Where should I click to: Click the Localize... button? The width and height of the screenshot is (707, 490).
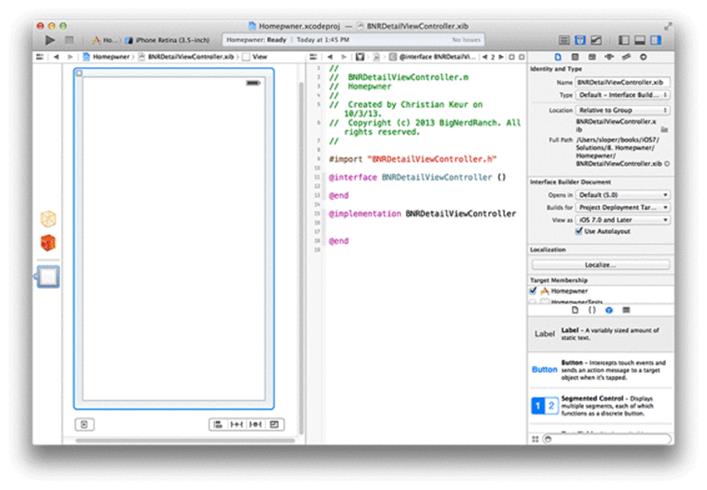click(x=601, y=265)
